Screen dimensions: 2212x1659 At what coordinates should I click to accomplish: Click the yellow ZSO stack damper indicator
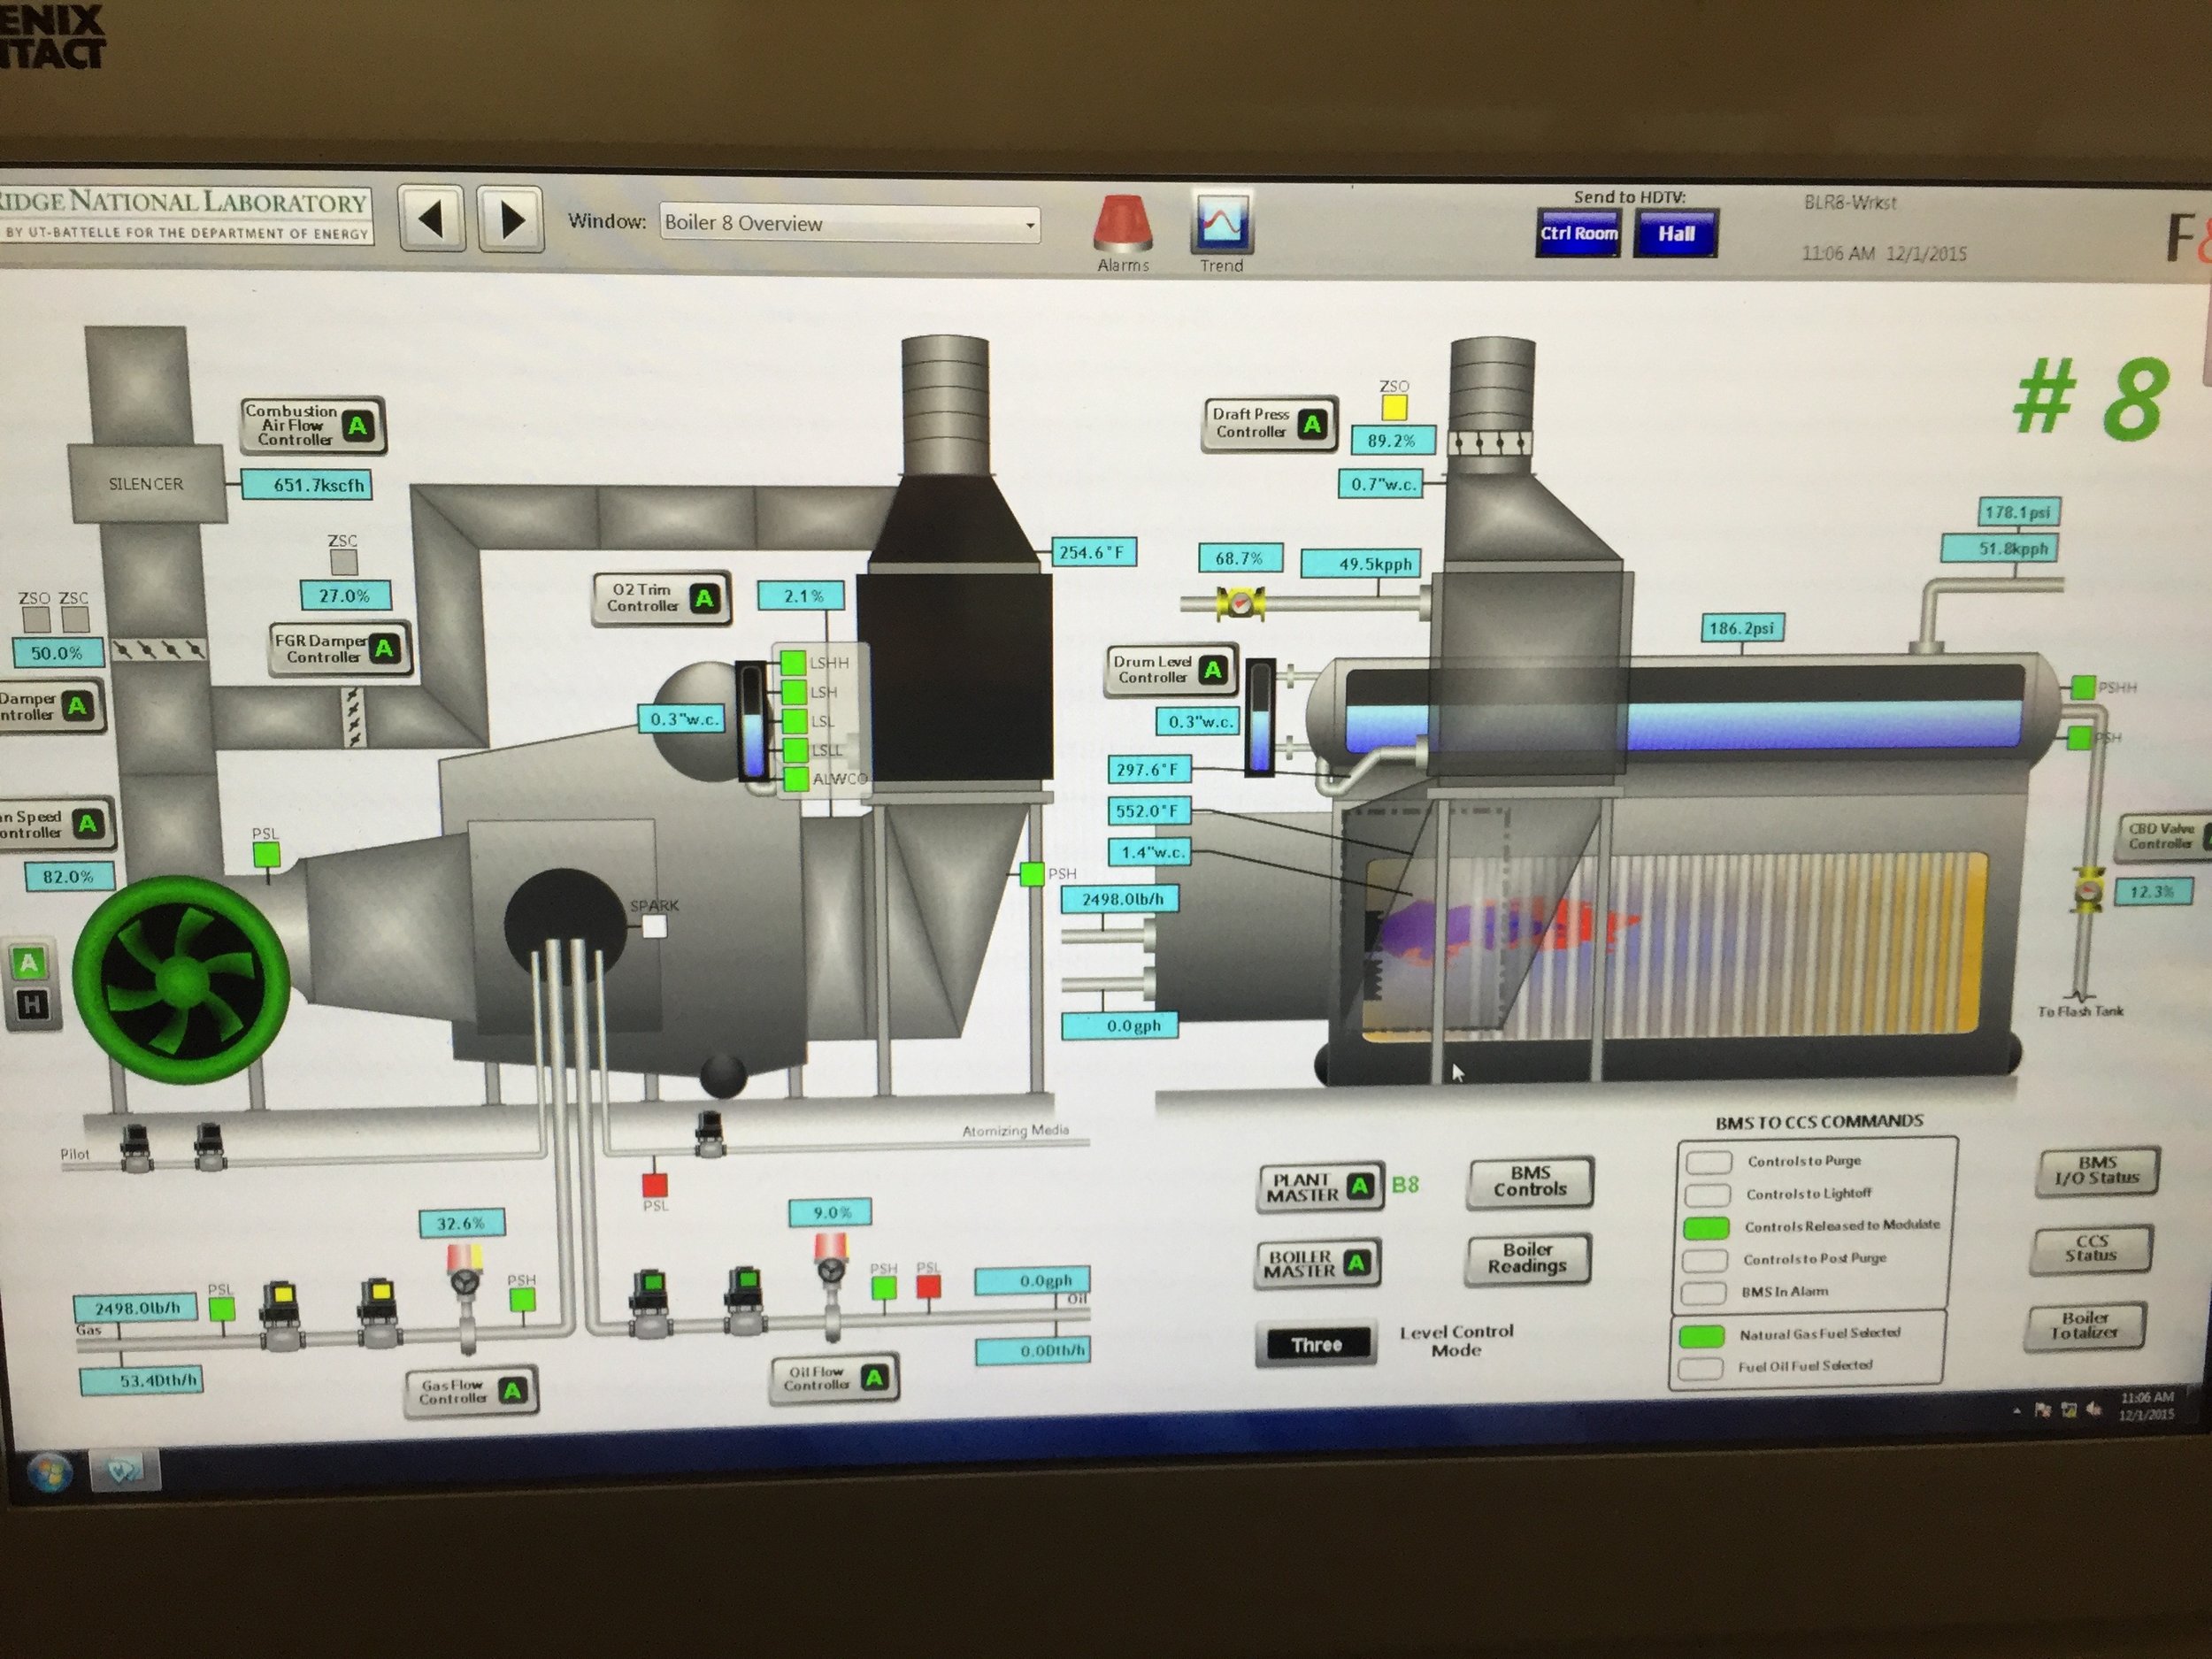[1394, 408]
